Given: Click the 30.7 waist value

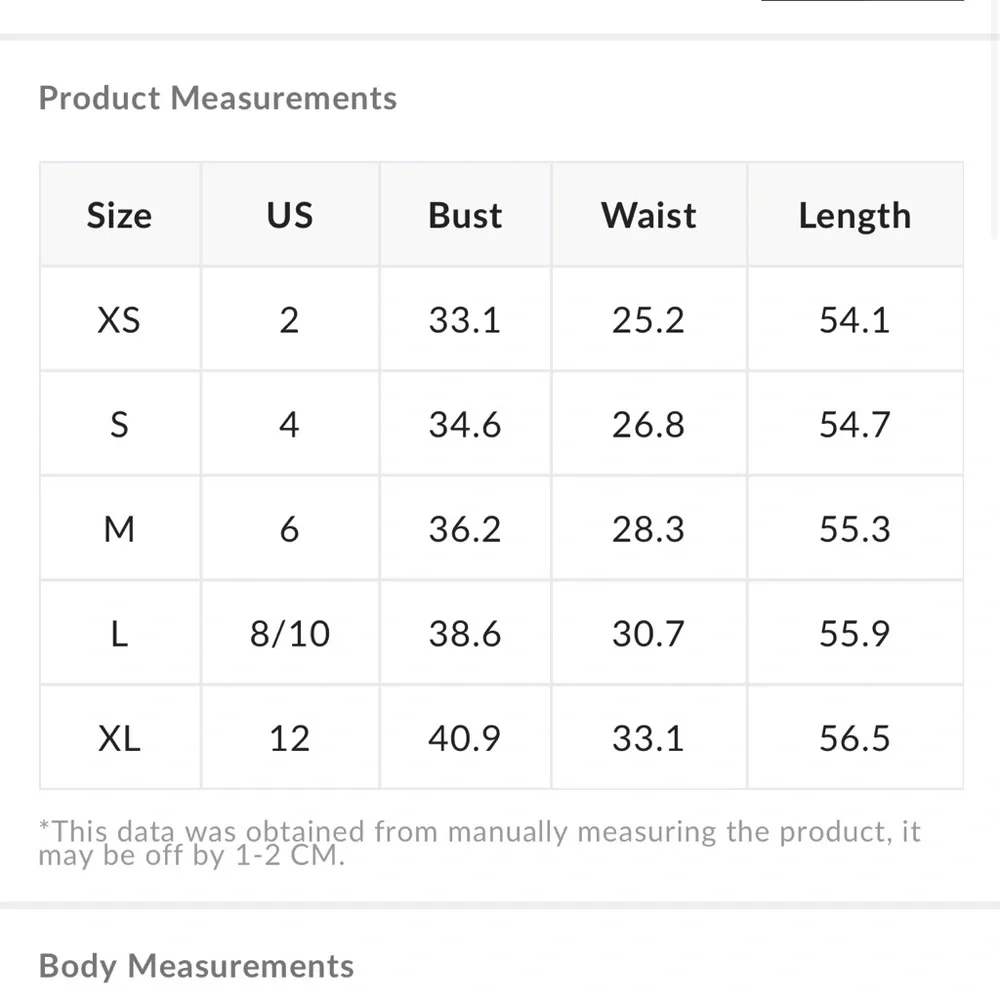Looking at the screenshot, I should 648,634.
